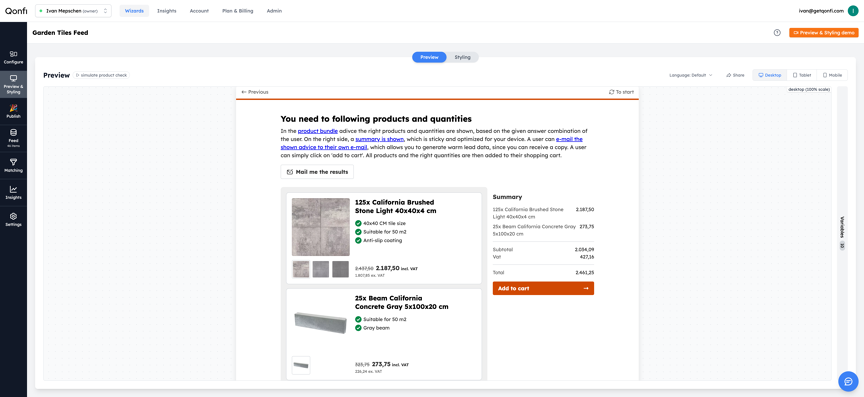The image size is (864, 397).
Task: Open the Insights top menu
Action: point(166,10)
